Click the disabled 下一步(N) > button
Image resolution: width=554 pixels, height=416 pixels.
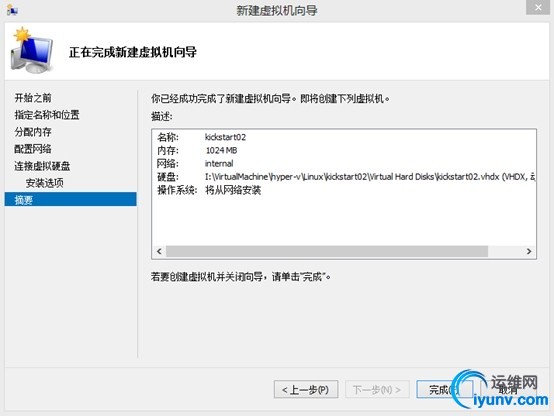point(377,389)
